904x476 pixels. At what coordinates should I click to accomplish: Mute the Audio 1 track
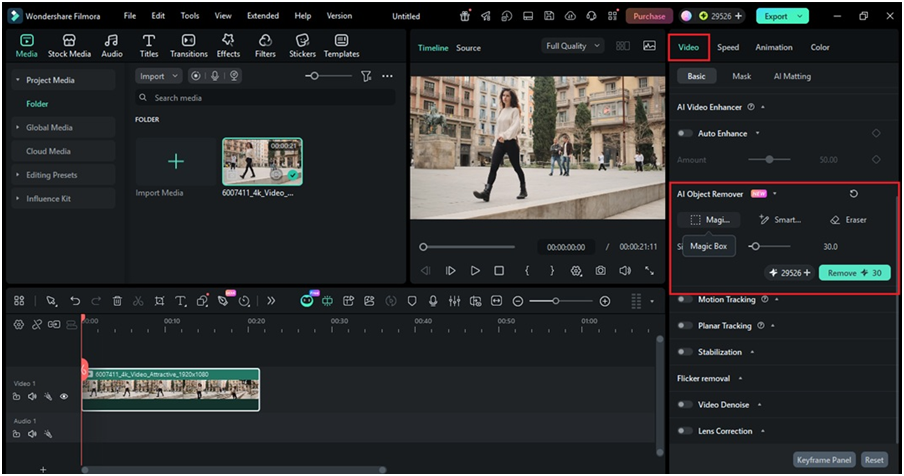(32, 434)
